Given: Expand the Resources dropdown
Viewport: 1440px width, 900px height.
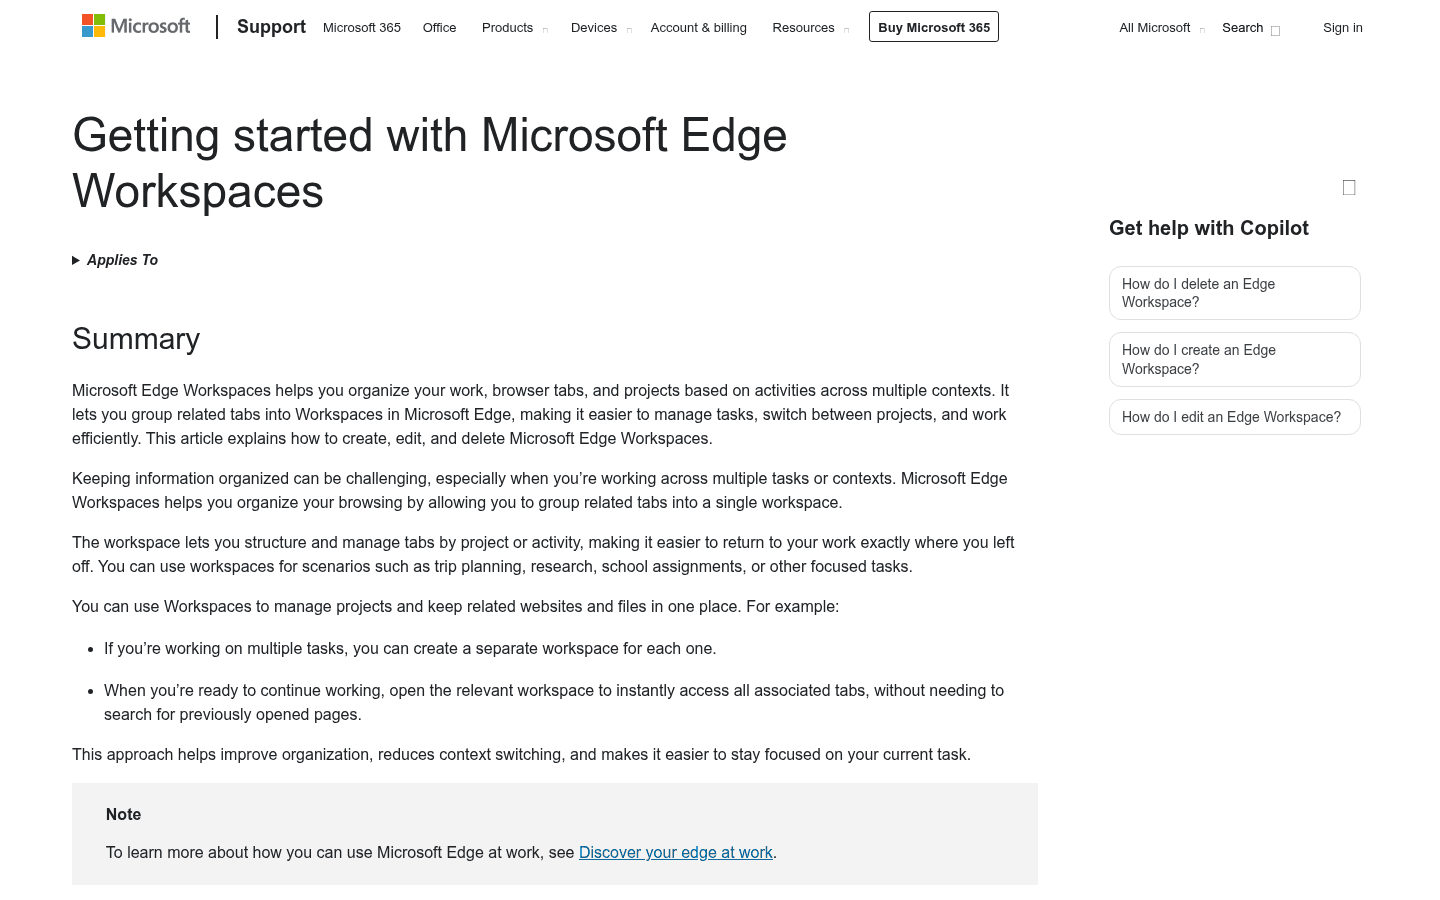Looking at the screenshot, I should (811, 28).
